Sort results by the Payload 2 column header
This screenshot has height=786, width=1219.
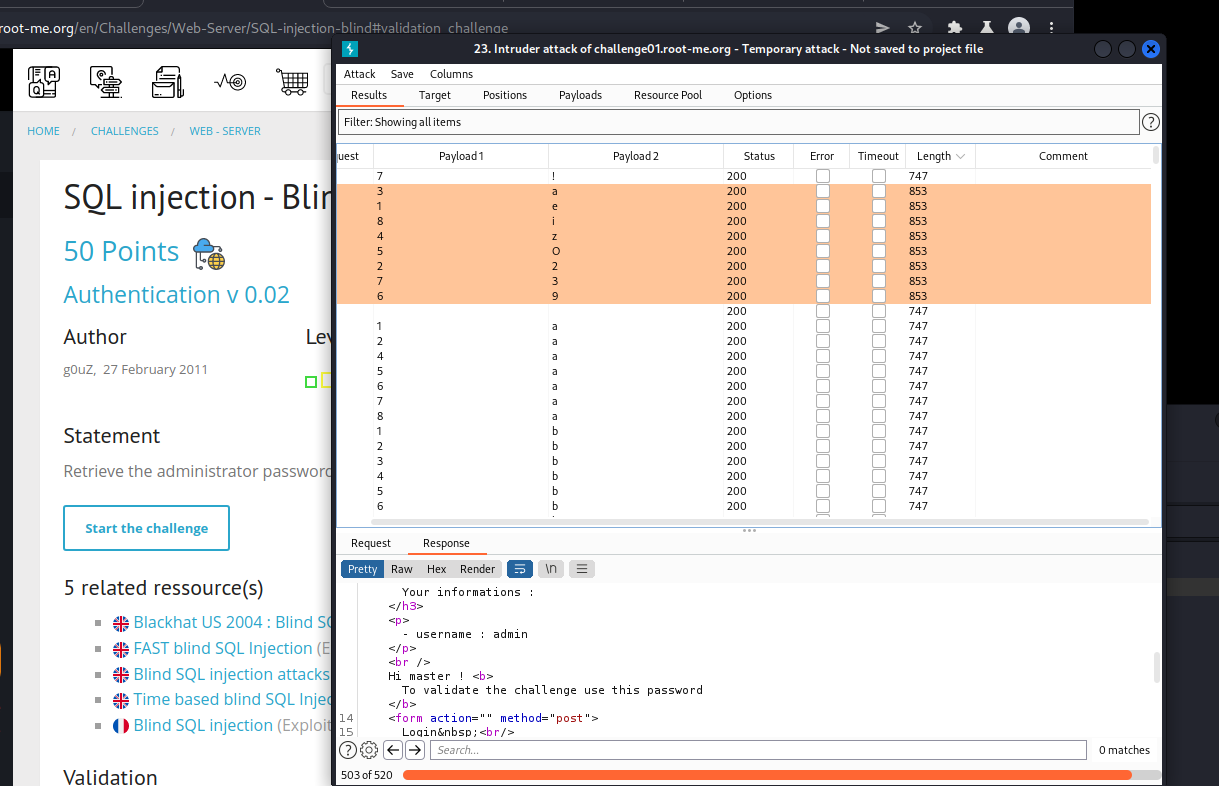click(636, 156)
